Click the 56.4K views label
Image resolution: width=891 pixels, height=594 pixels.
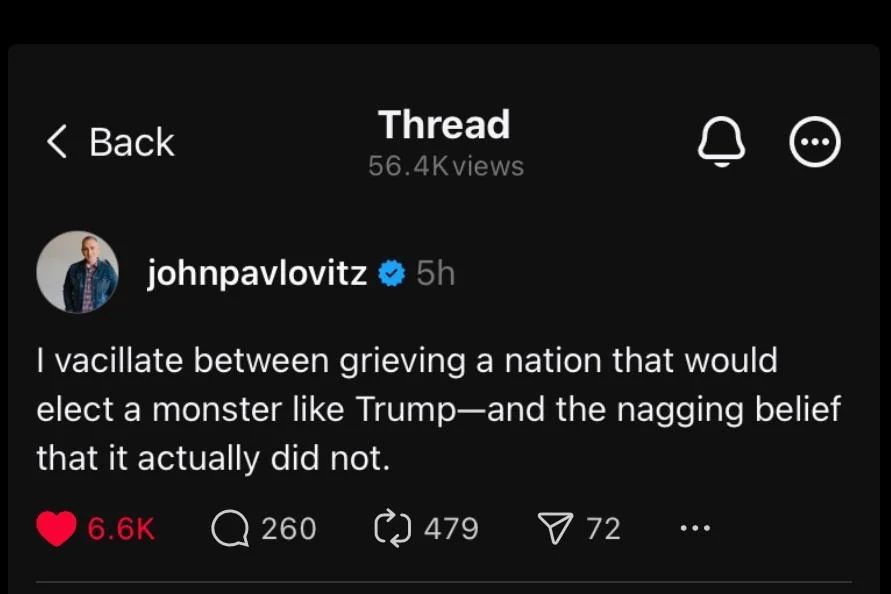(446, 166)
